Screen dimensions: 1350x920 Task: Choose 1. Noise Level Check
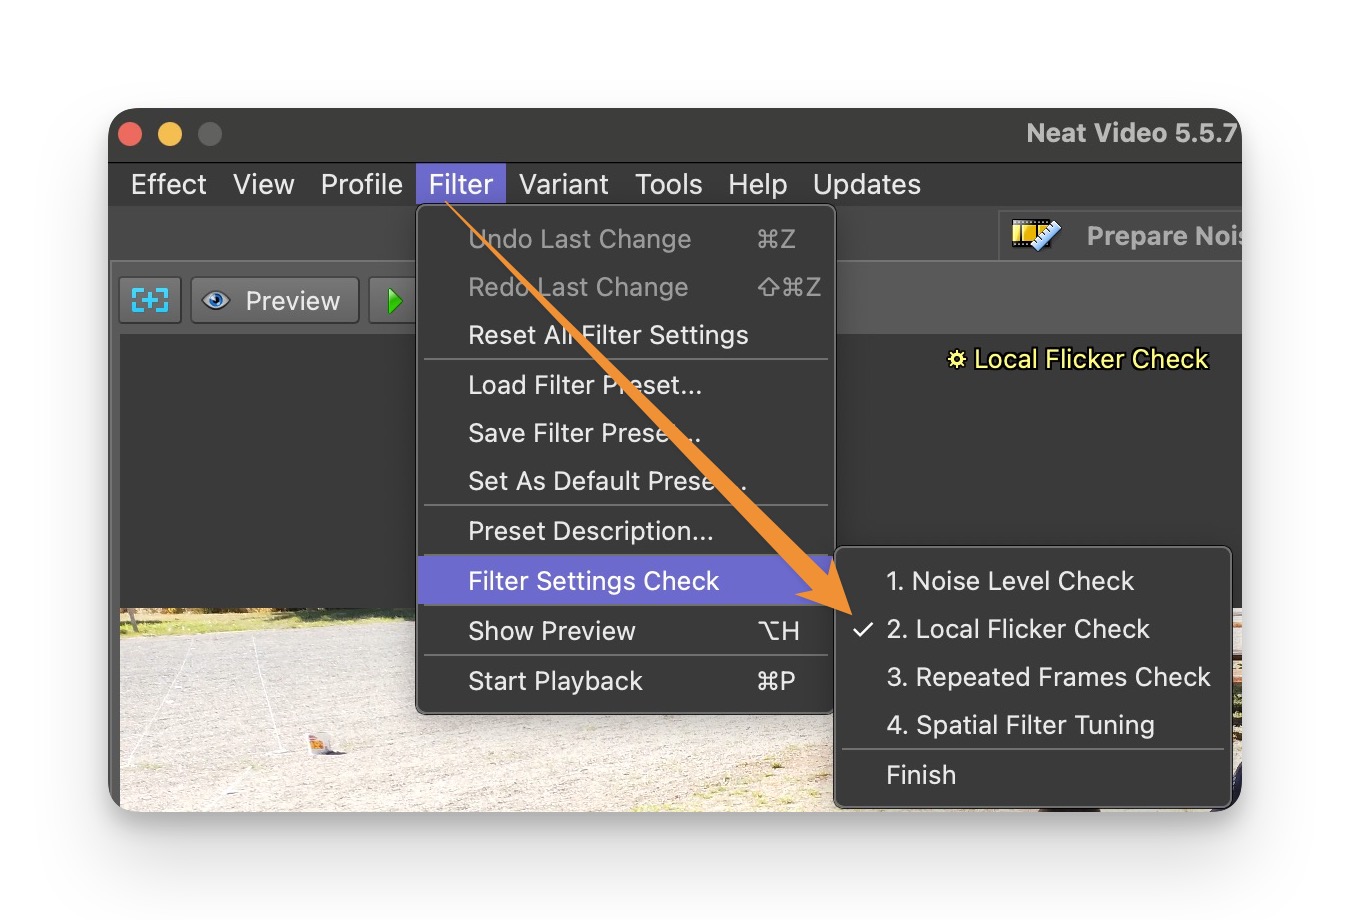coord(1010,581)
